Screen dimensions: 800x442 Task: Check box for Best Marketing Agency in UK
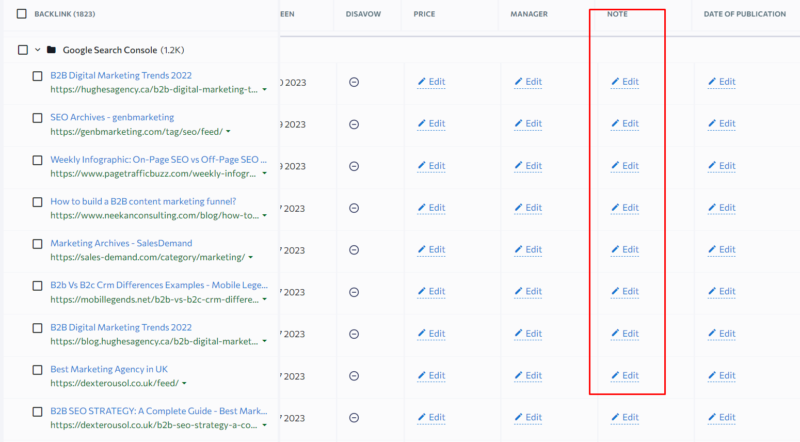tap(37, 370)
